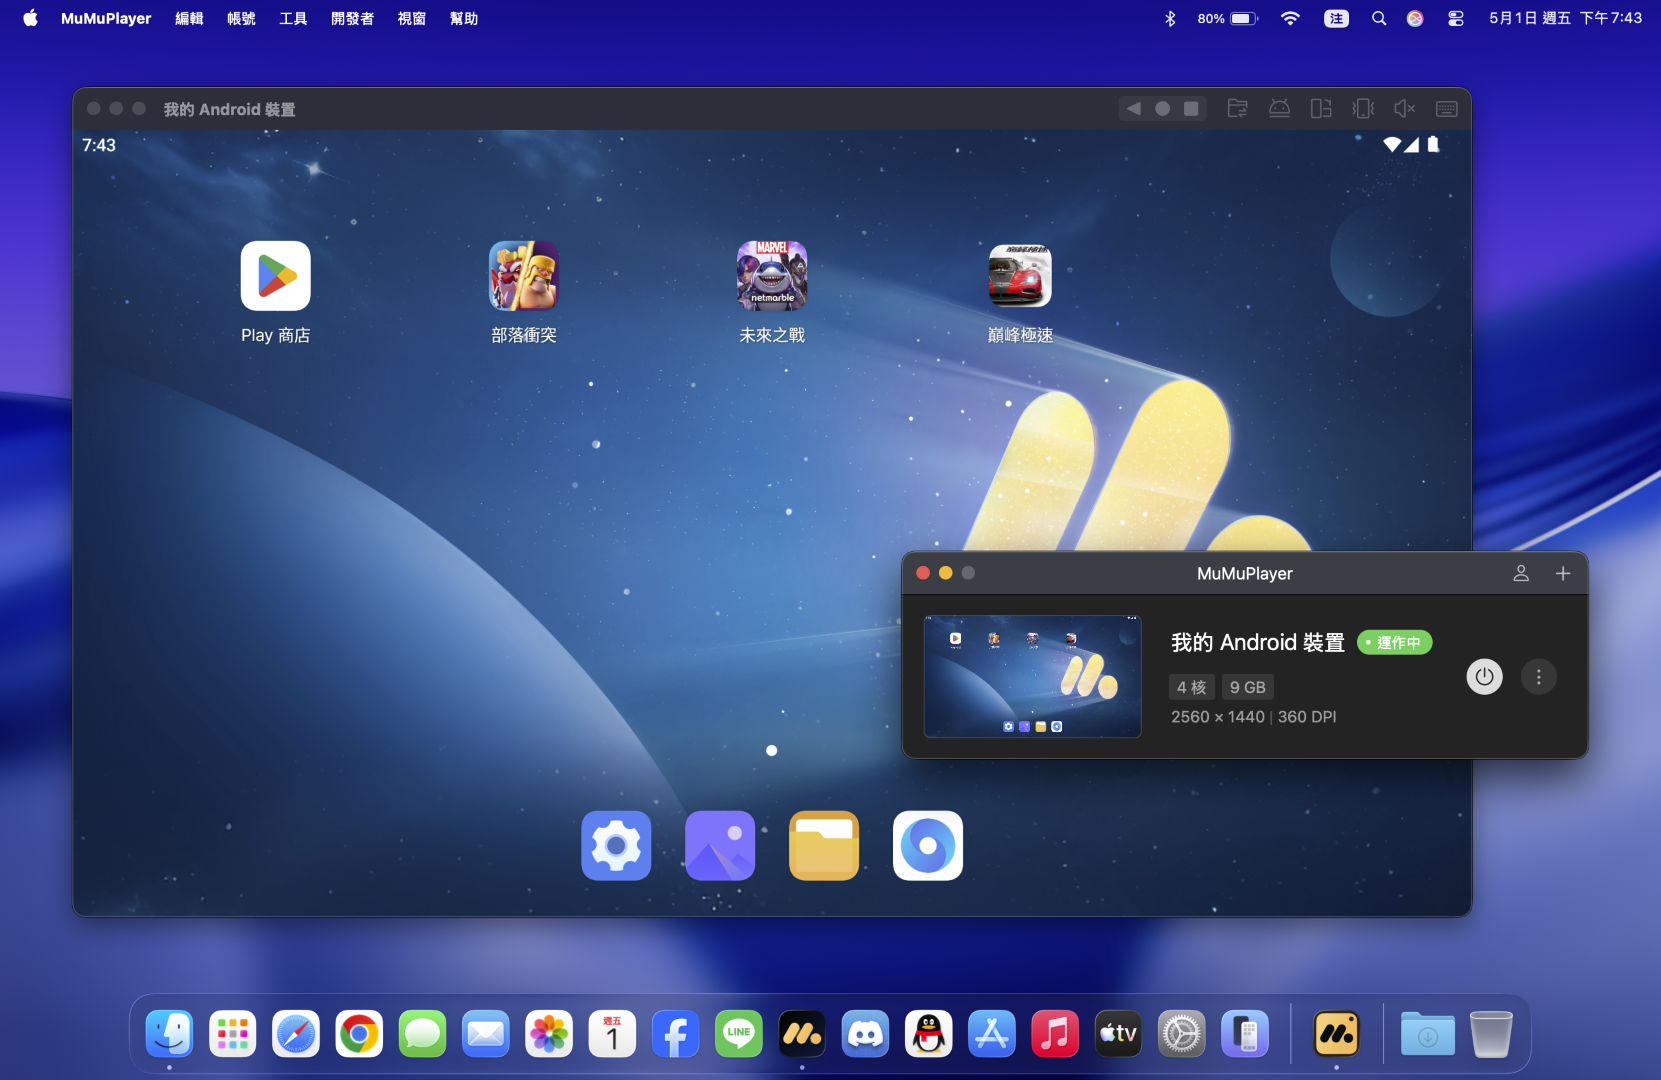Click the date and time in menu bar
This screenshot has width=1661, height=1080.
tap(1566, 18)
